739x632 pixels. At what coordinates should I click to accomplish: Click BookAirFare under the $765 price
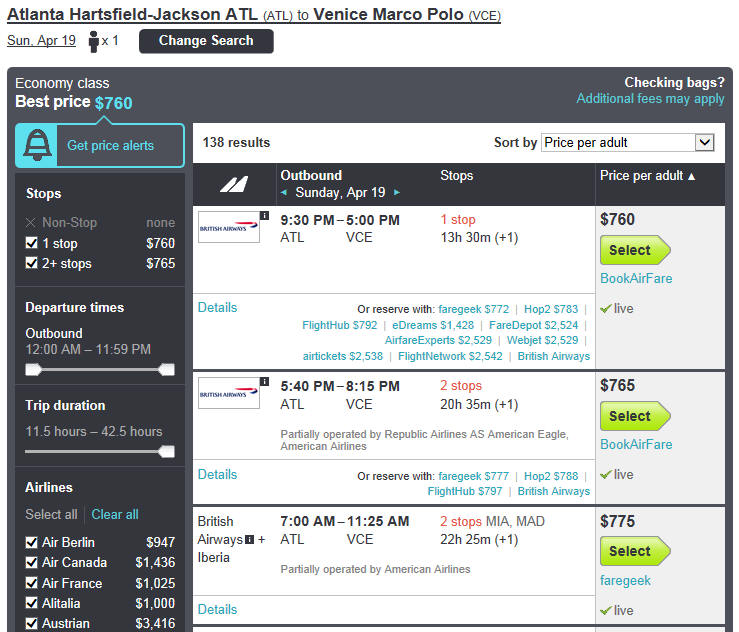tap(636, 444)
